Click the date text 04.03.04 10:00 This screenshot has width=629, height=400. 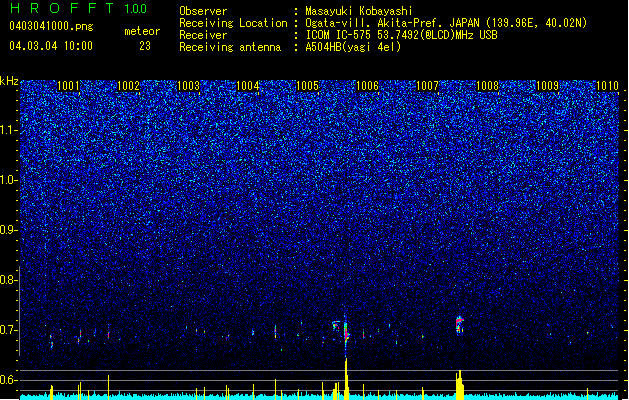coord(51,46)
